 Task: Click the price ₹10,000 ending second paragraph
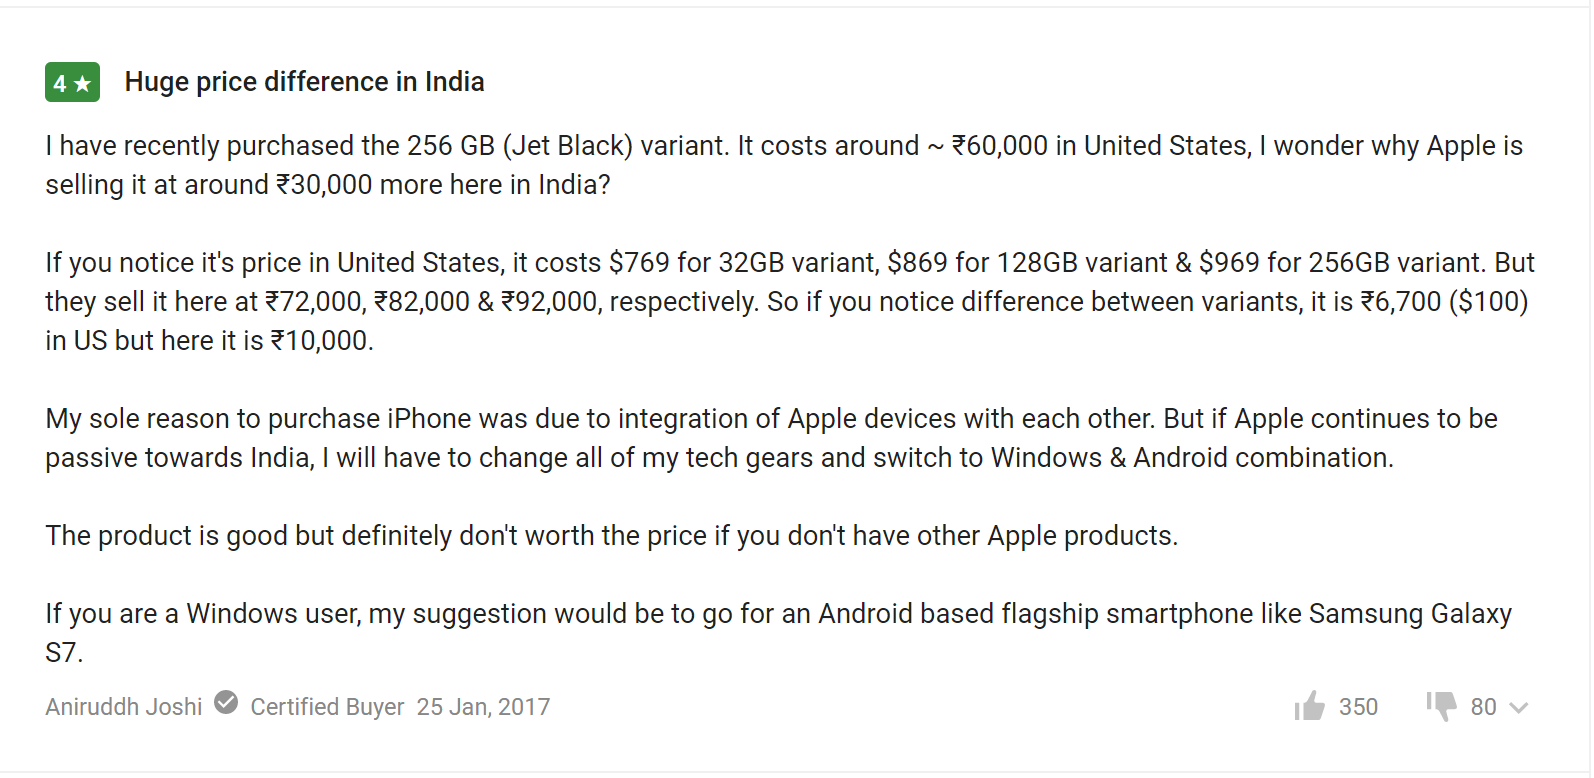click(x=321, y=341)
